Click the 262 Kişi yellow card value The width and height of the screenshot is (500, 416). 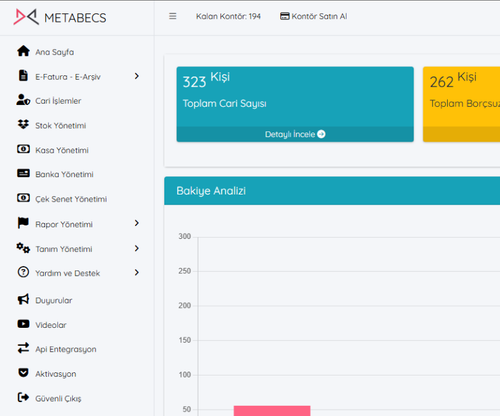pos(453,80)
